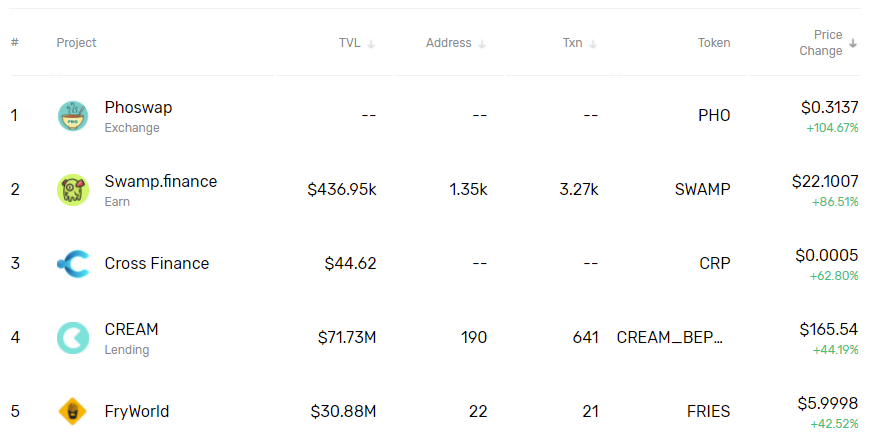Screen dimensions: 880x440
Task: Sort table by Price Change arrow
Action: [x=853, y=43]
